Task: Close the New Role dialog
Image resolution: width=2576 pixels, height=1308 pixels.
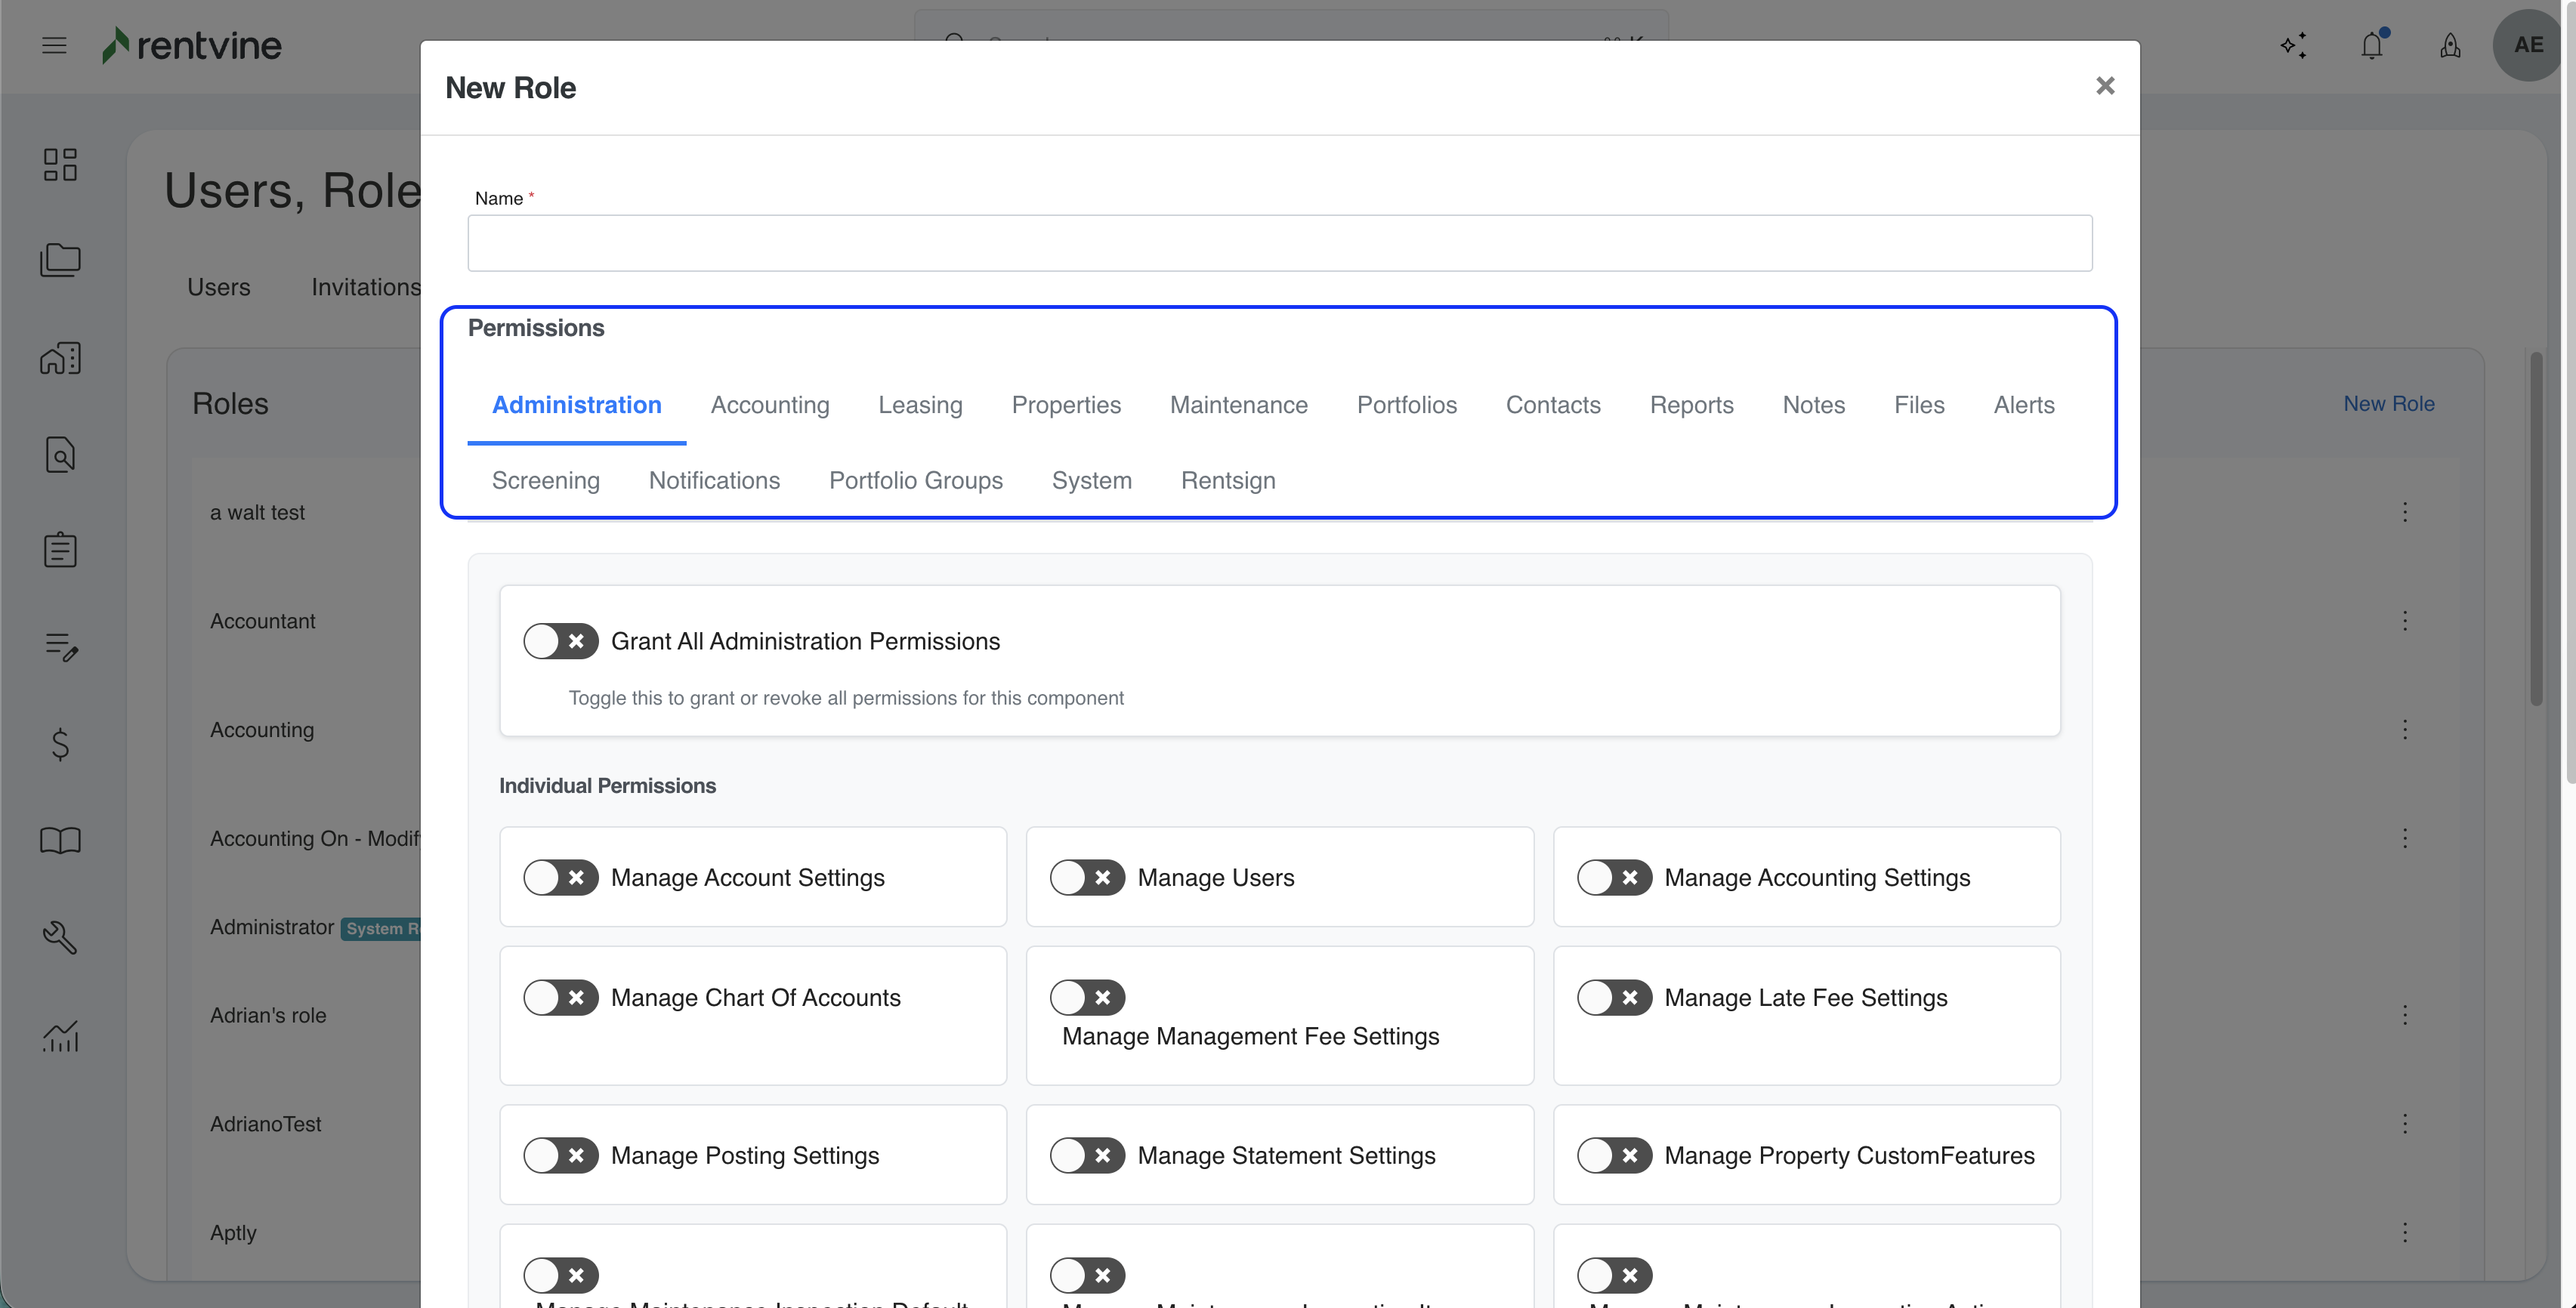Action: pos(2105,86)
